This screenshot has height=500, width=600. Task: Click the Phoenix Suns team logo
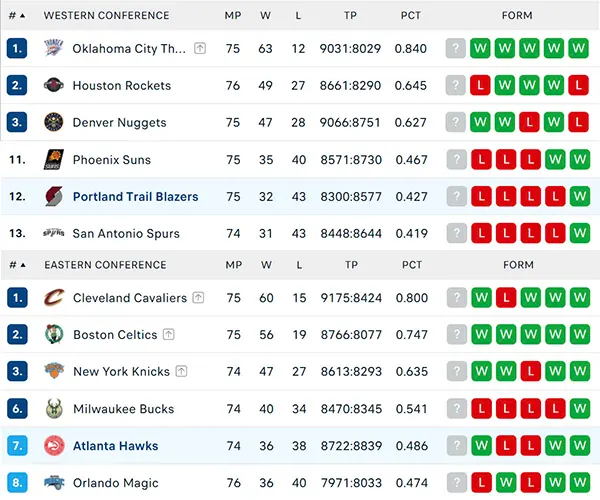coord(54,159)
